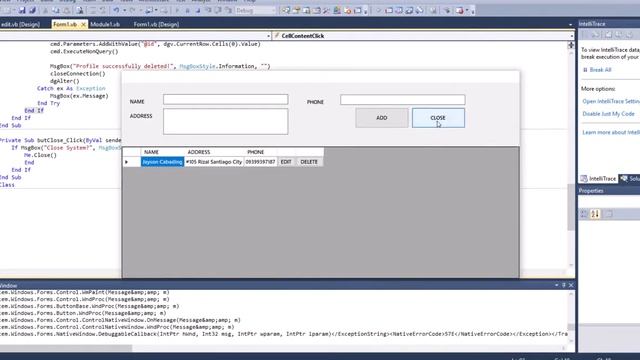Click the NAME column header in grid
The height and width of the screenshot is (360, 640).
coord(162,152)
